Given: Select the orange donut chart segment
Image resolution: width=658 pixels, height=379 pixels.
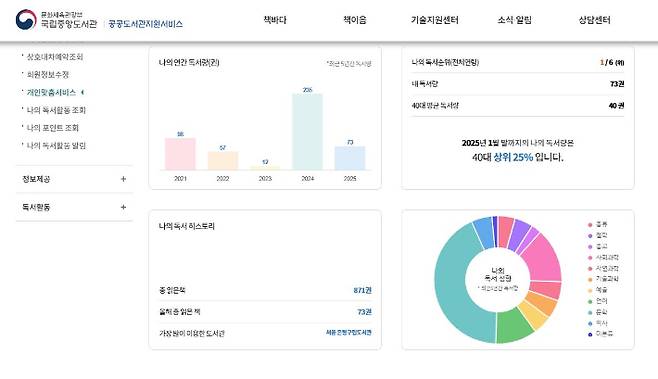Looking at the screenshot, I should [x=543, y=303].
